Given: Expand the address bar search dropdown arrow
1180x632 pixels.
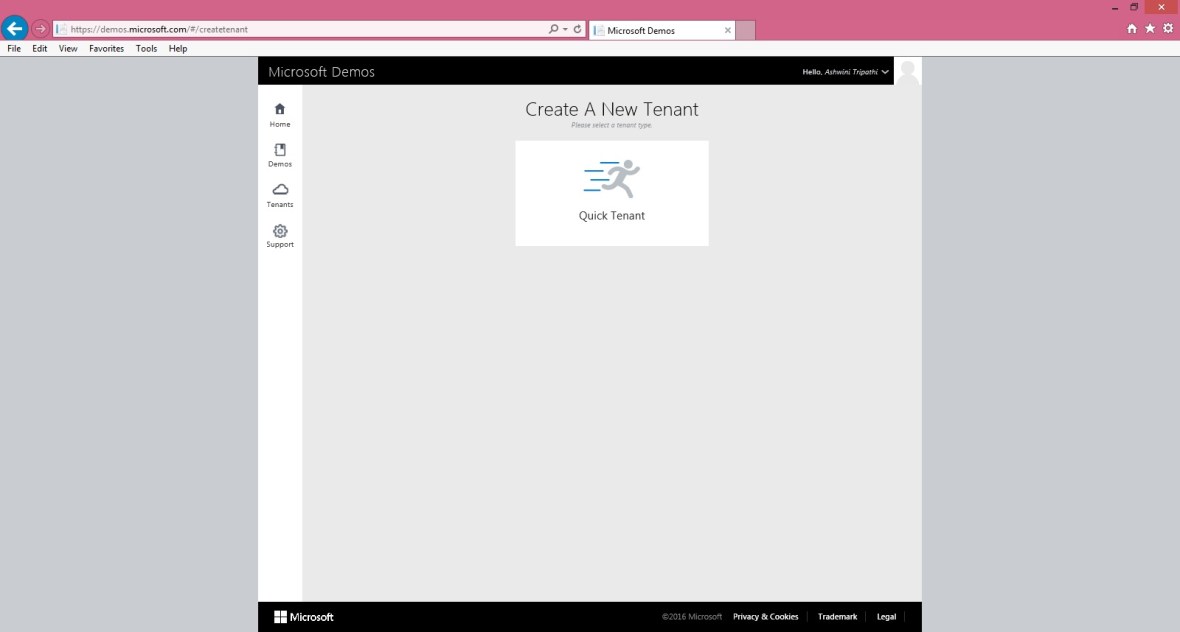Looking at the screenshot, I should pyautogui.click(x=565, y=29).
